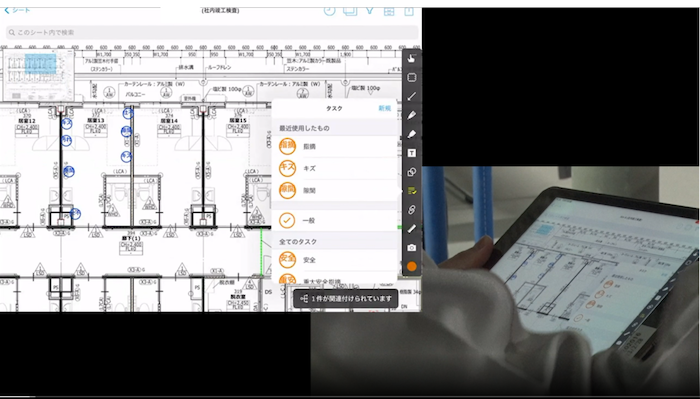Click the sheet overview minimap thumbnail
Viewport: 700px width, 399px height.
[x=38, y=75]
